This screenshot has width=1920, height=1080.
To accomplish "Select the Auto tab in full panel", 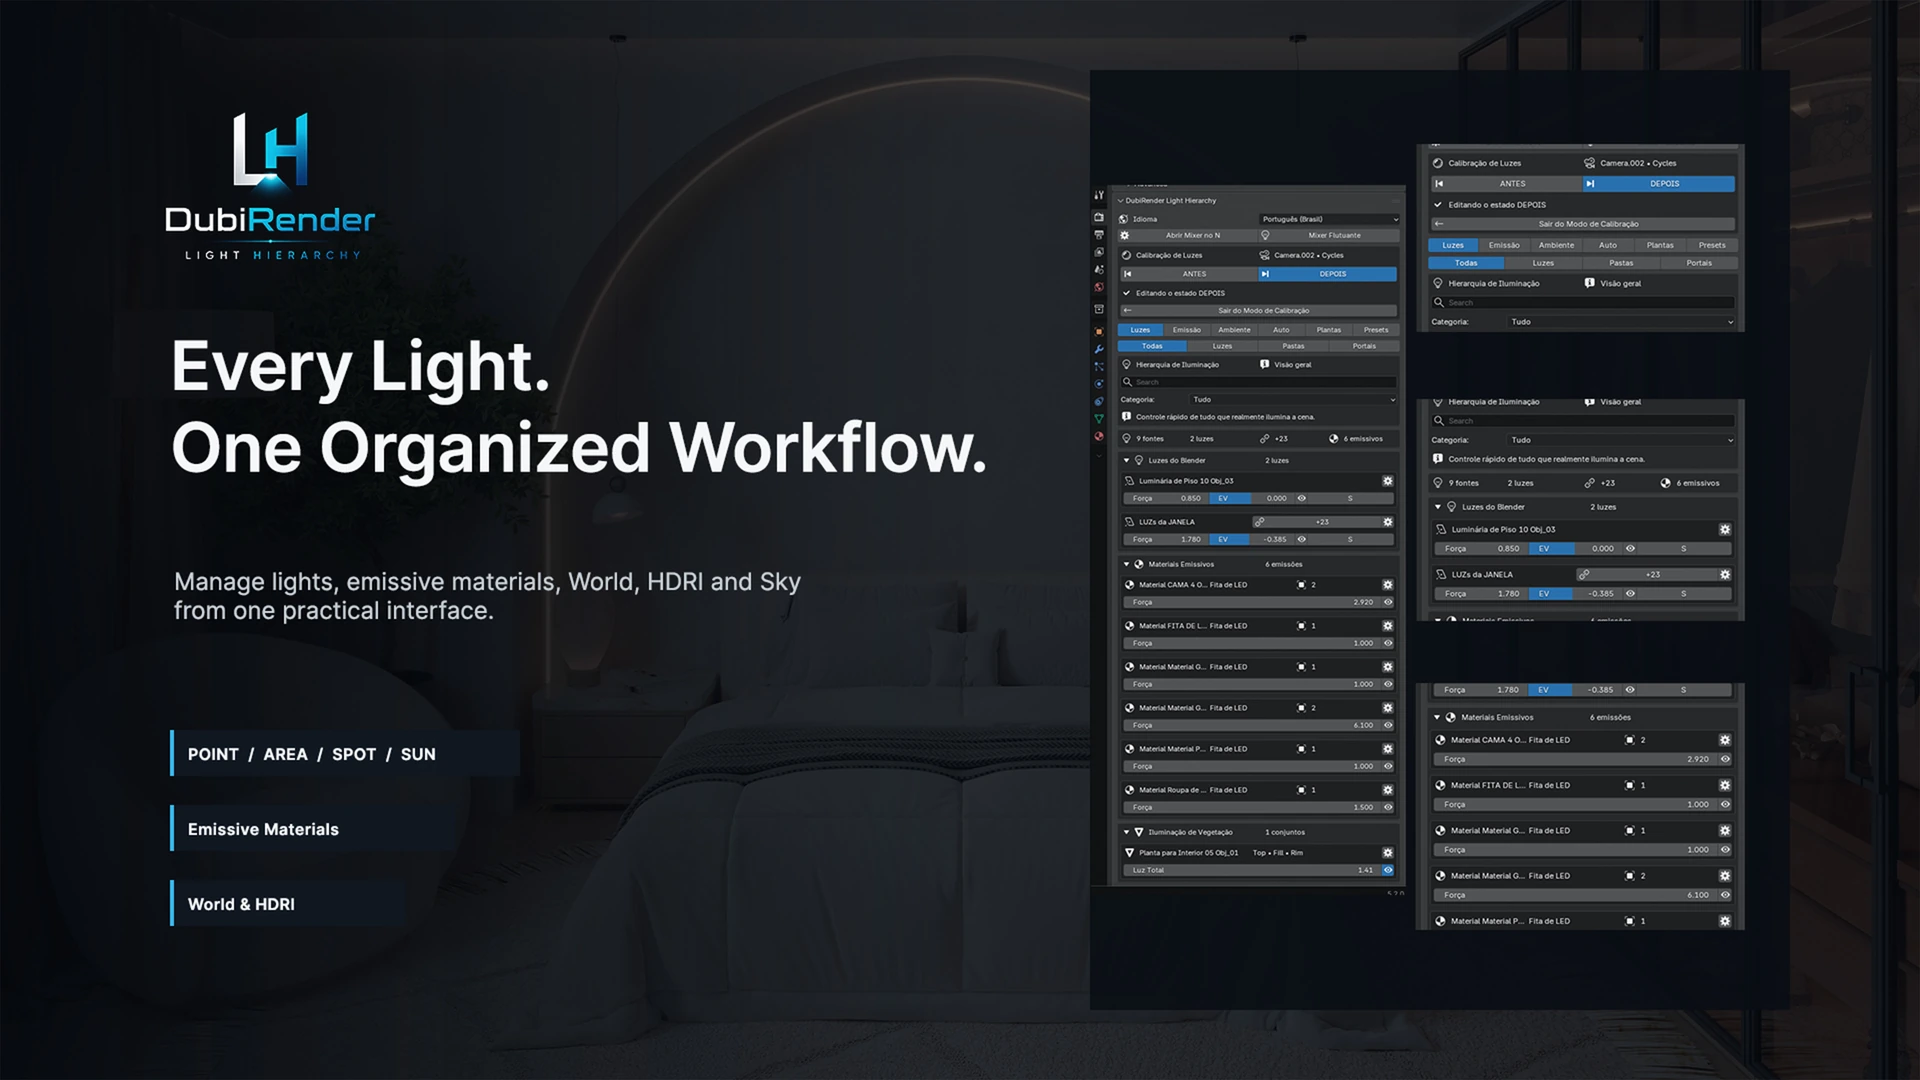I will [x=1281, y=330].
